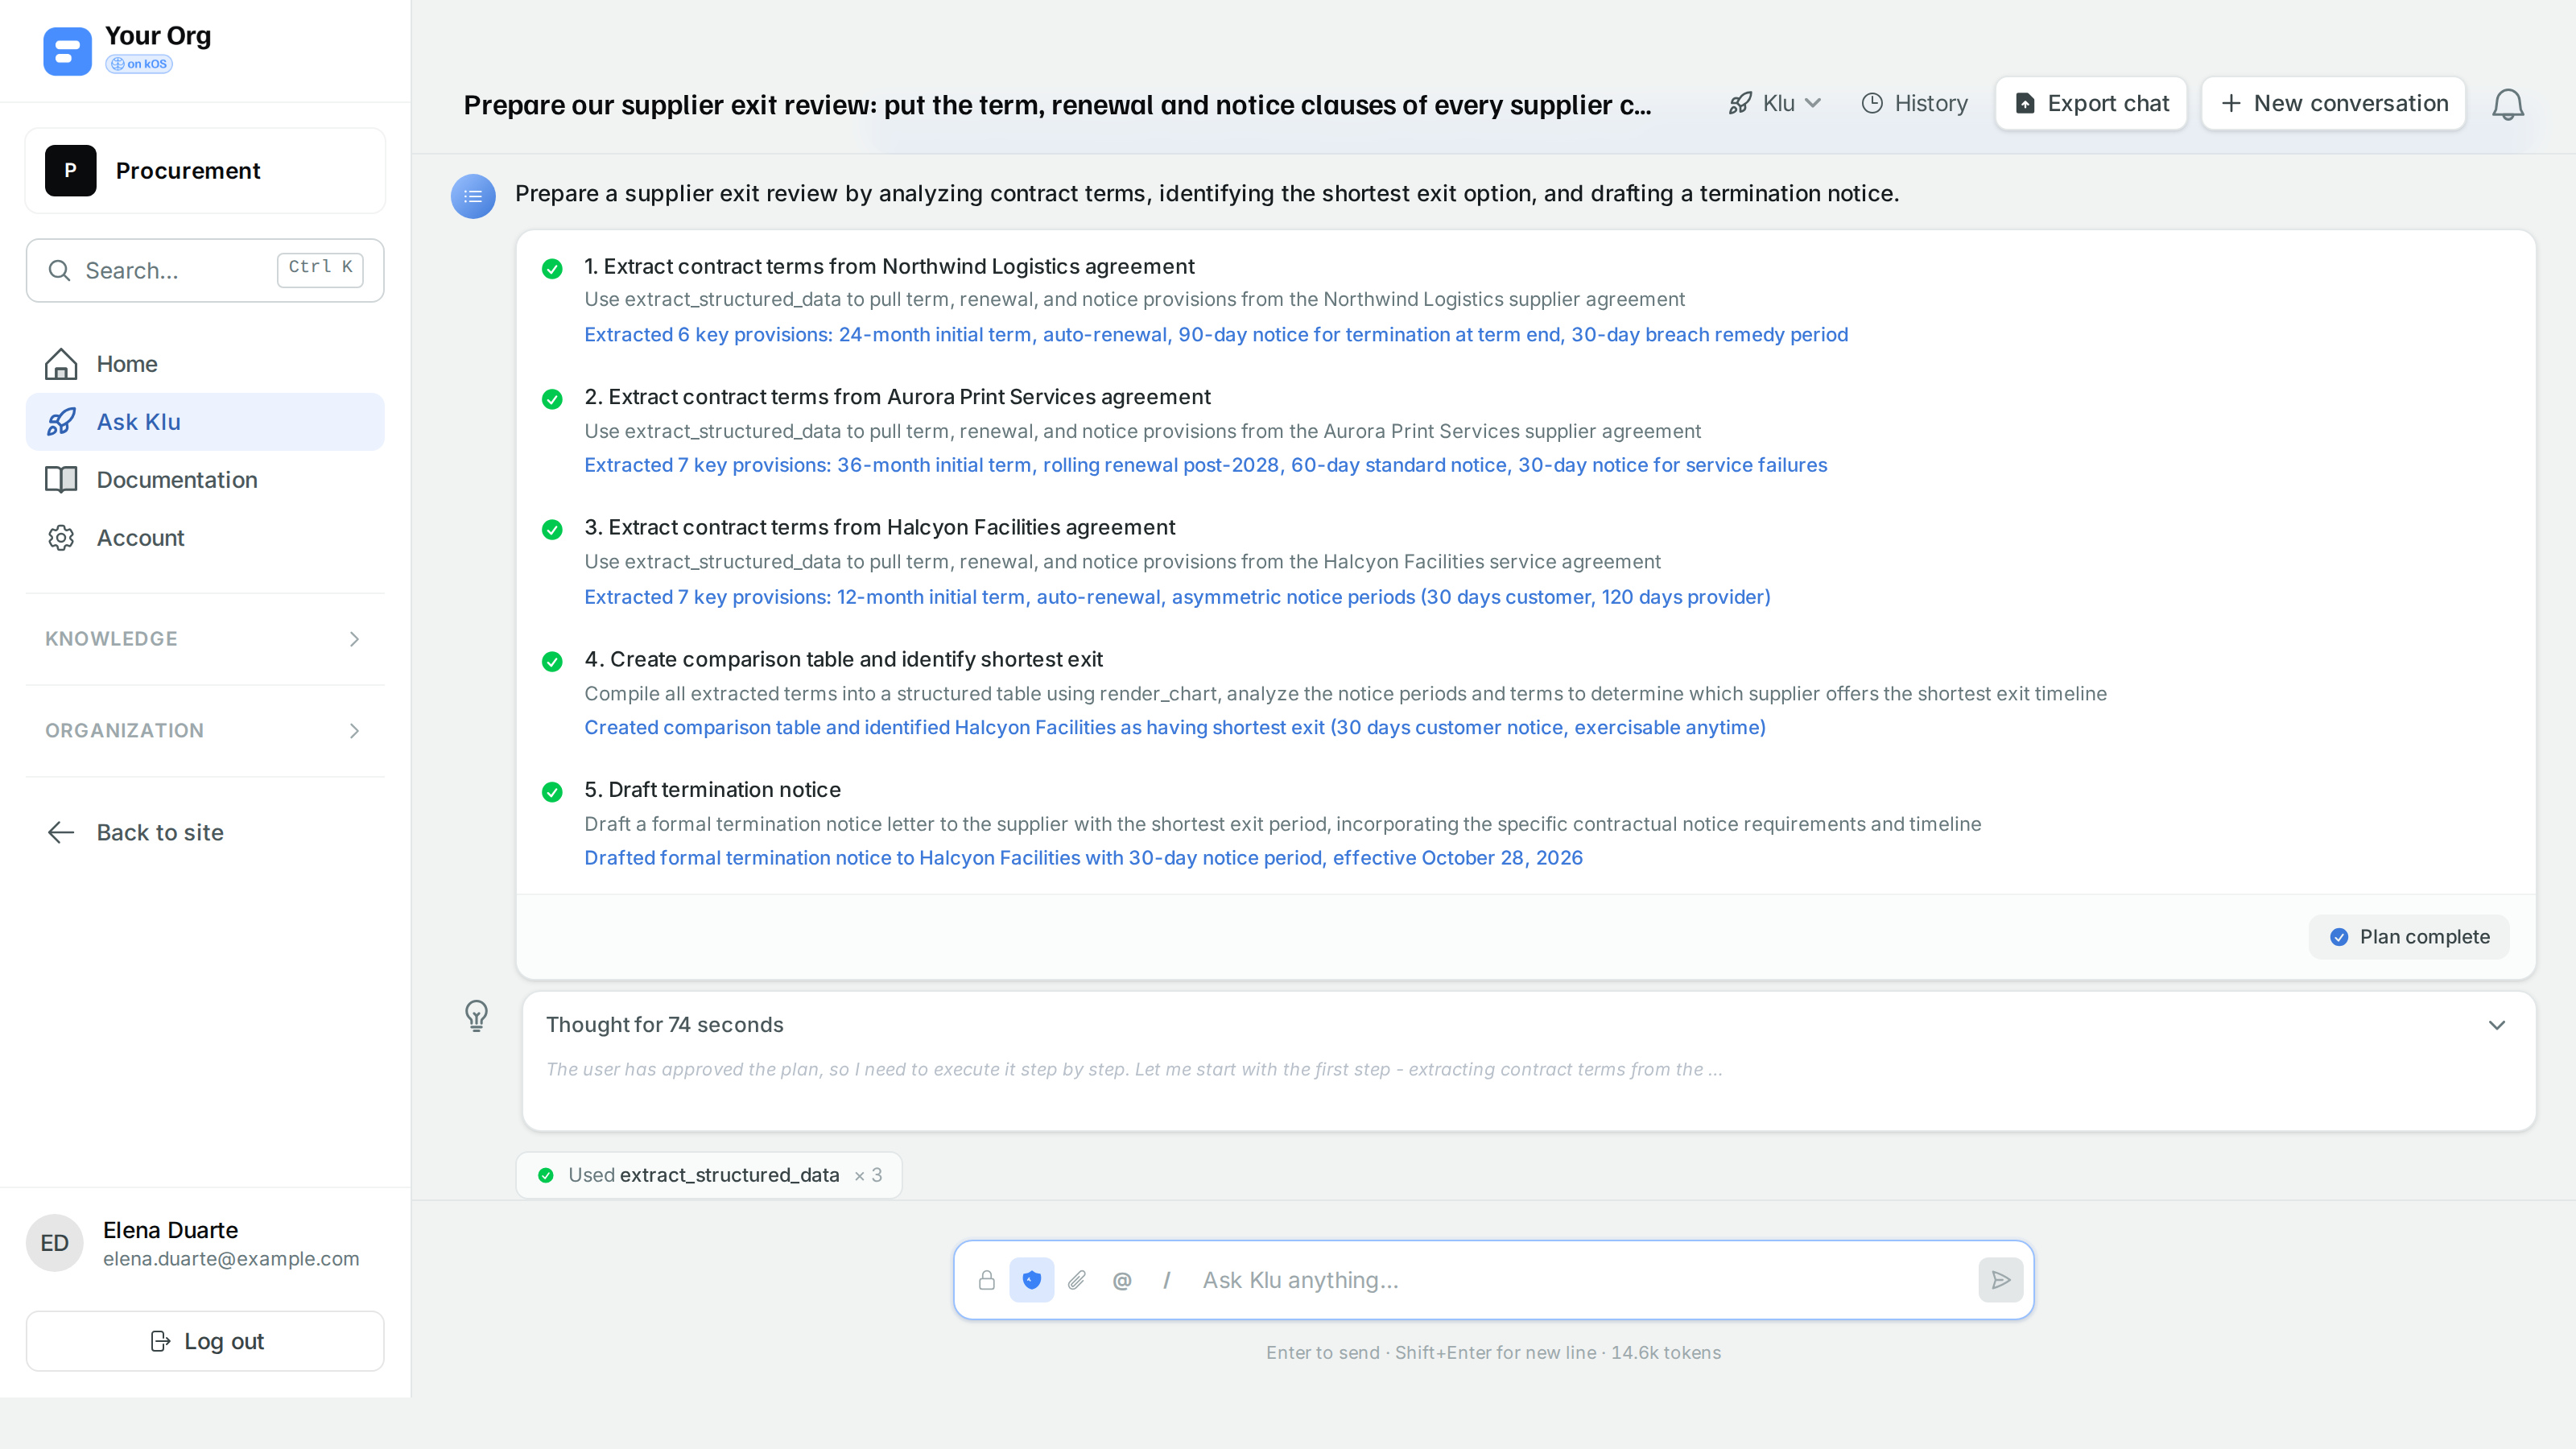Expand the KNOWLEDGE section
Screen dimensions: 2576x1449
click(x=204, y=639)
